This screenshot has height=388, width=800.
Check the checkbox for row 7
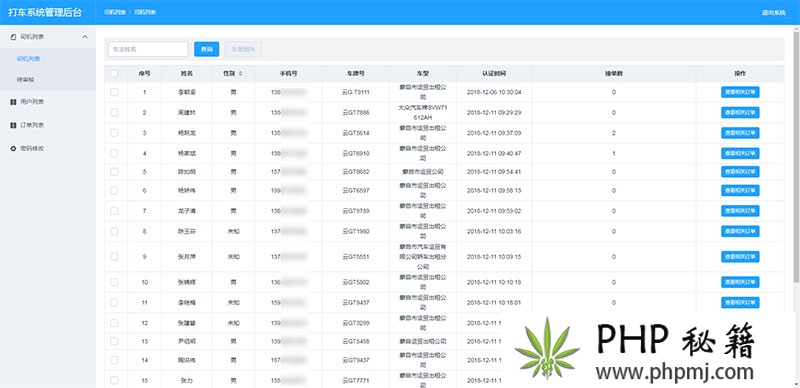(114, 210)
